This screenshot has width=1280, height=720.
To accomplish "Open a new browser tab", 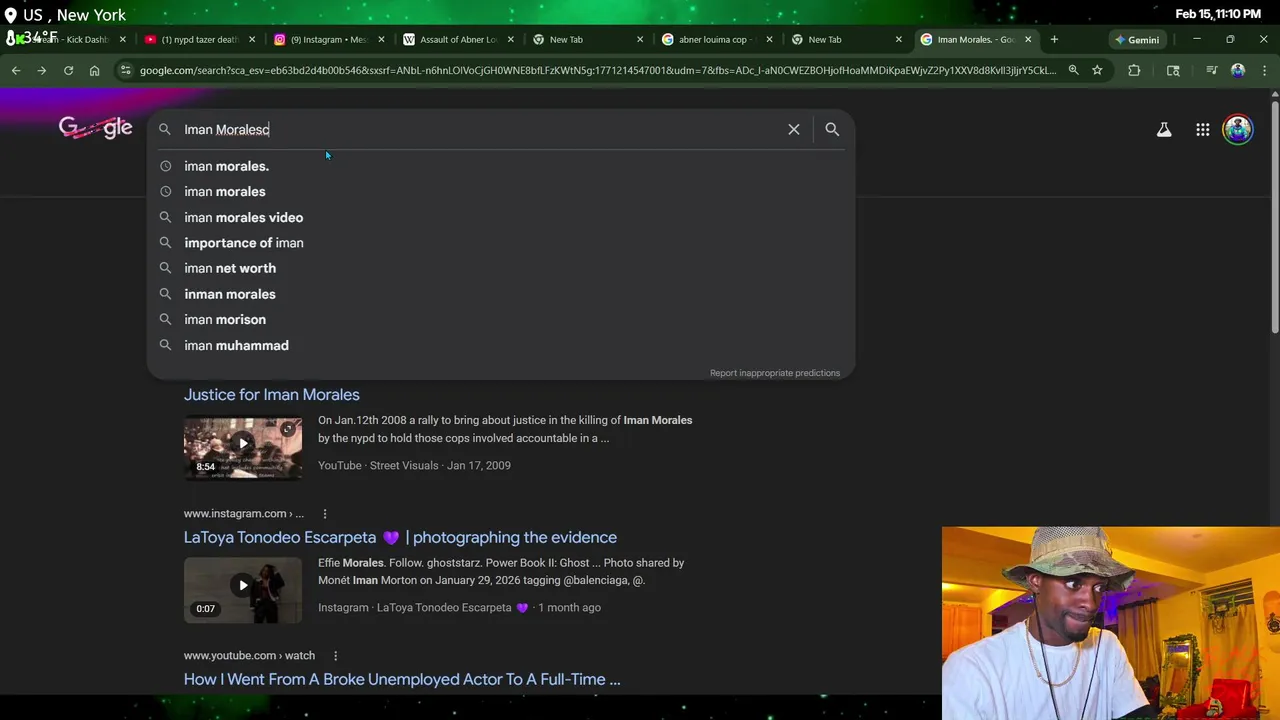I will click(x=1054, y=39).
